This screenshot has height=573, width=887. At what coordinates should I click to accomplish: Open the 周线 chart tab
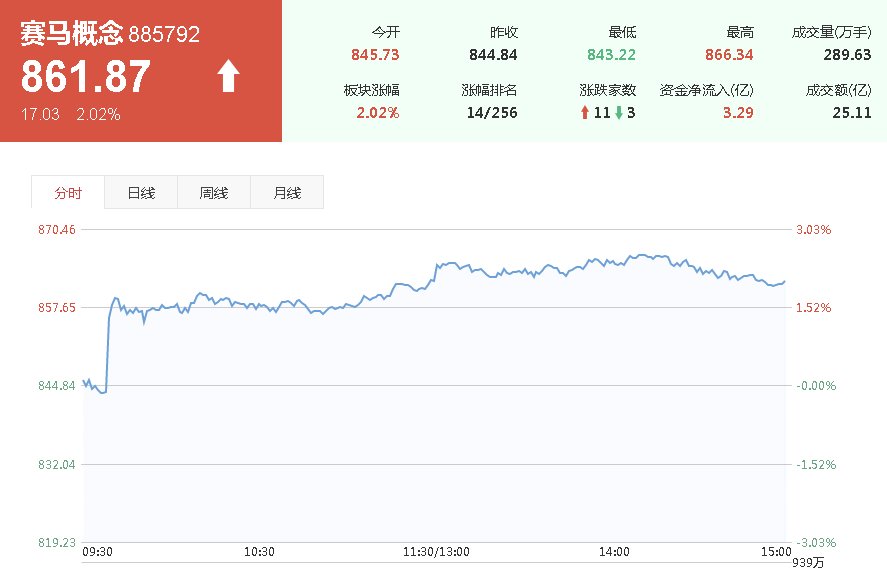click(x=214, y=193)
